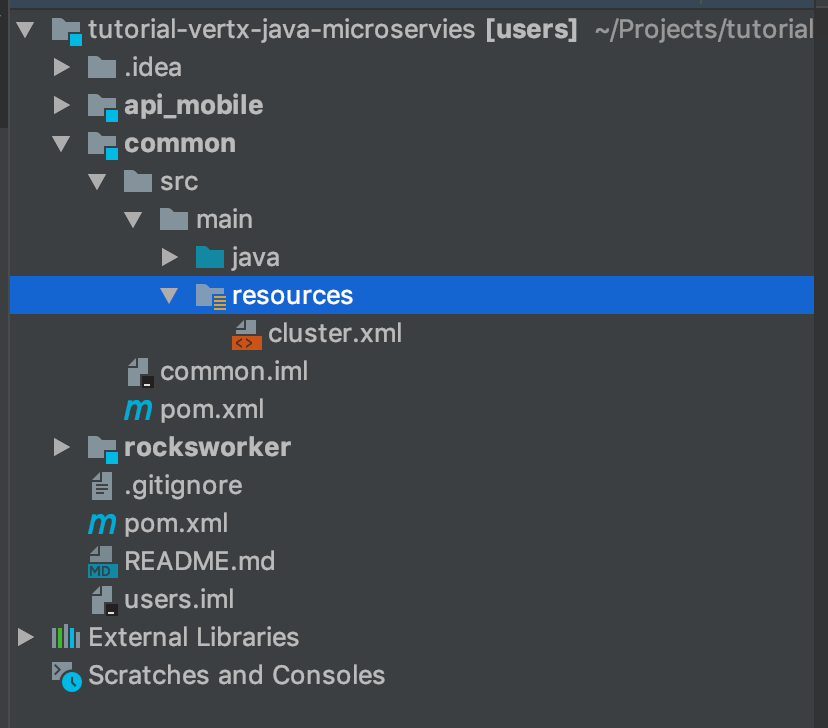
Task: Expand the java folder
Action: coord(169,257)
